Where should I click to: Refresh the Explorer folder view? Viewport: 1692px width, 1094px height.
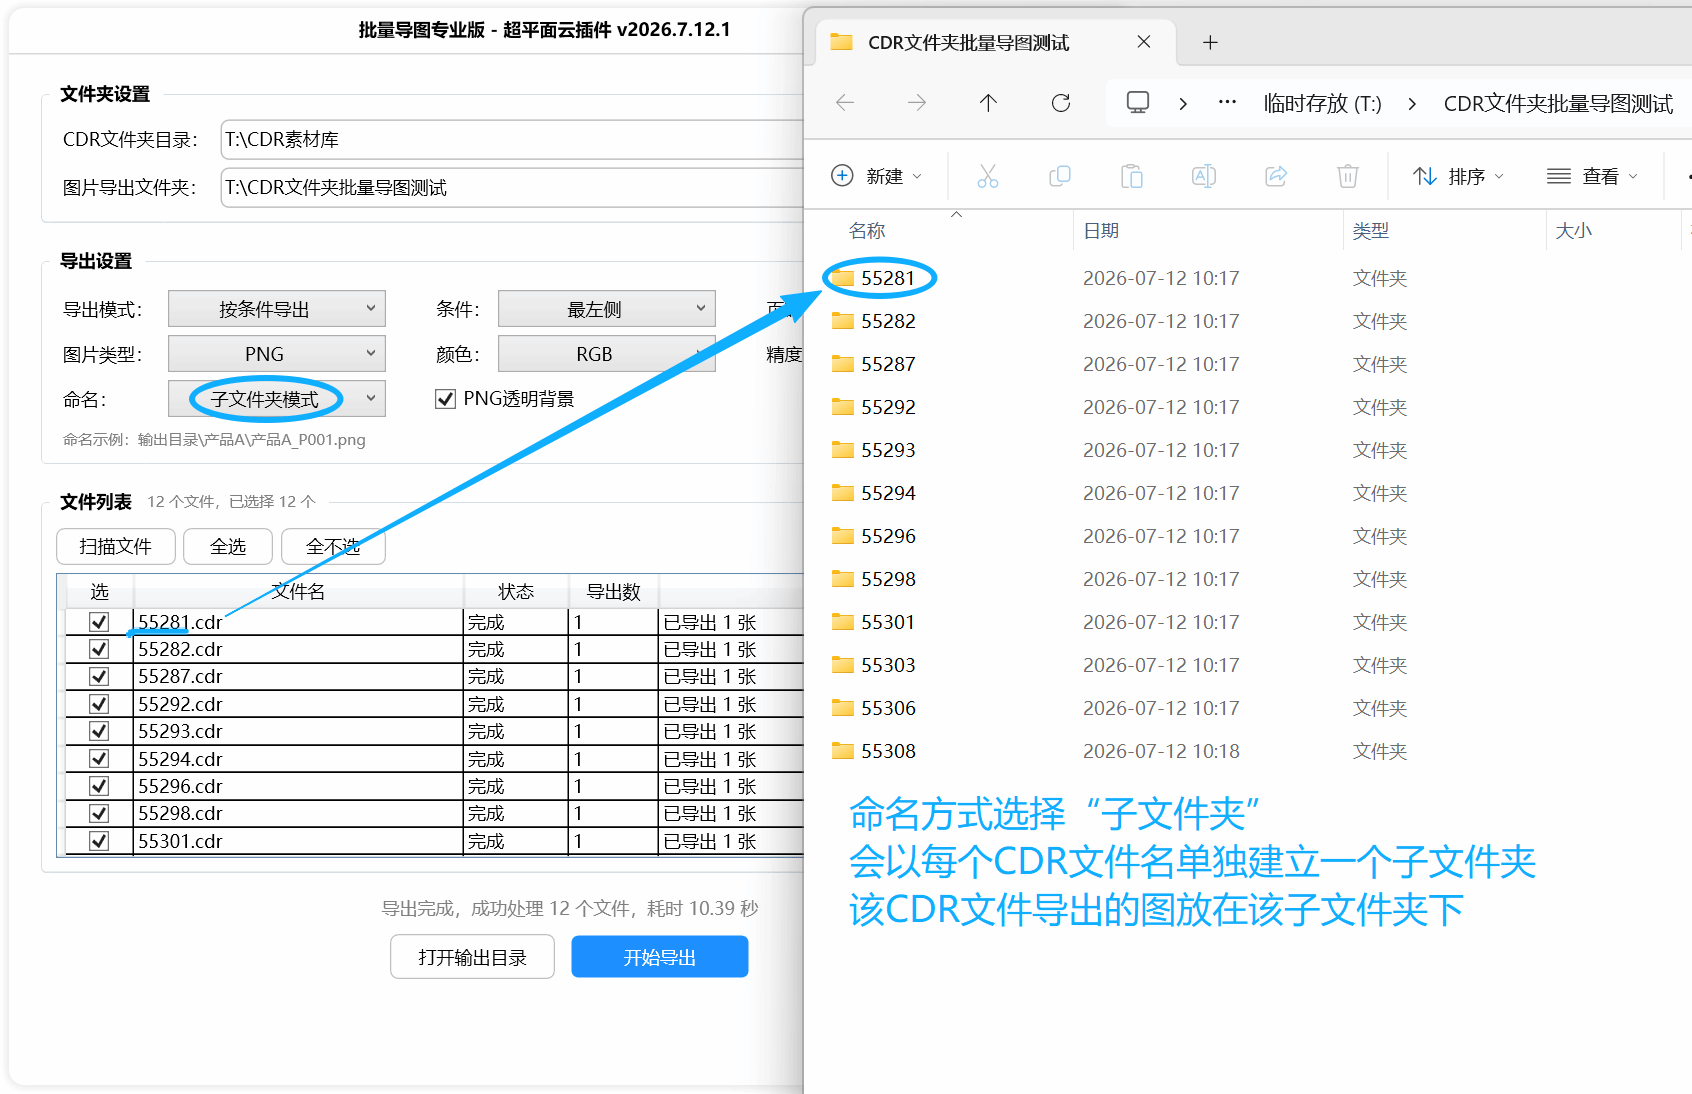(x=1061, y=103)
